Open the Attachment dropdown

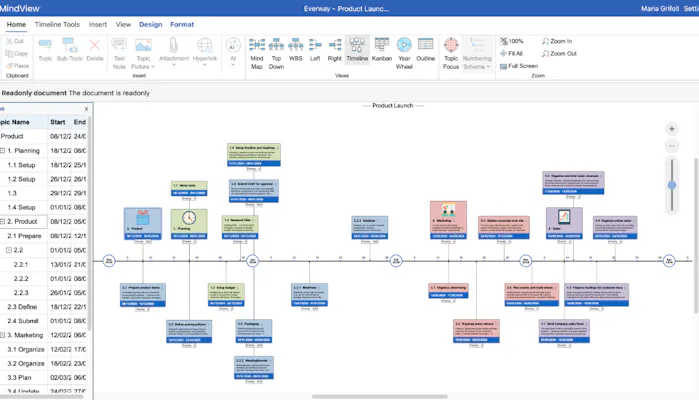click(174, 53)
